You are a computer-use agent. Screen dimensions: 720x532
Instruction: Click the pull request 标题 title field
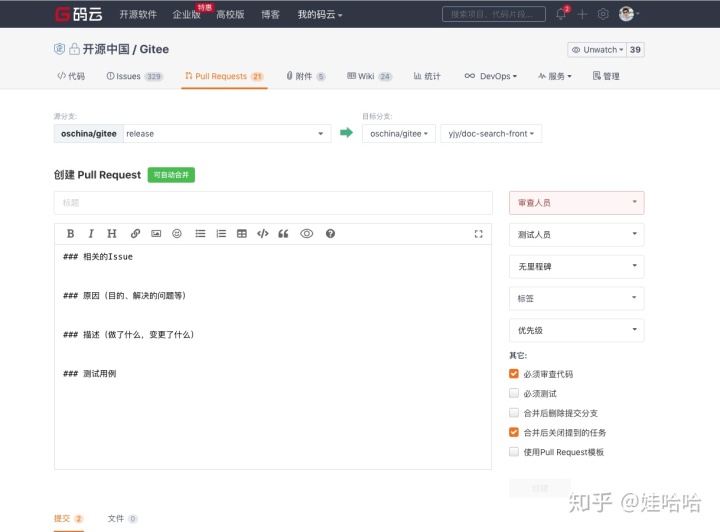[273, 203]
